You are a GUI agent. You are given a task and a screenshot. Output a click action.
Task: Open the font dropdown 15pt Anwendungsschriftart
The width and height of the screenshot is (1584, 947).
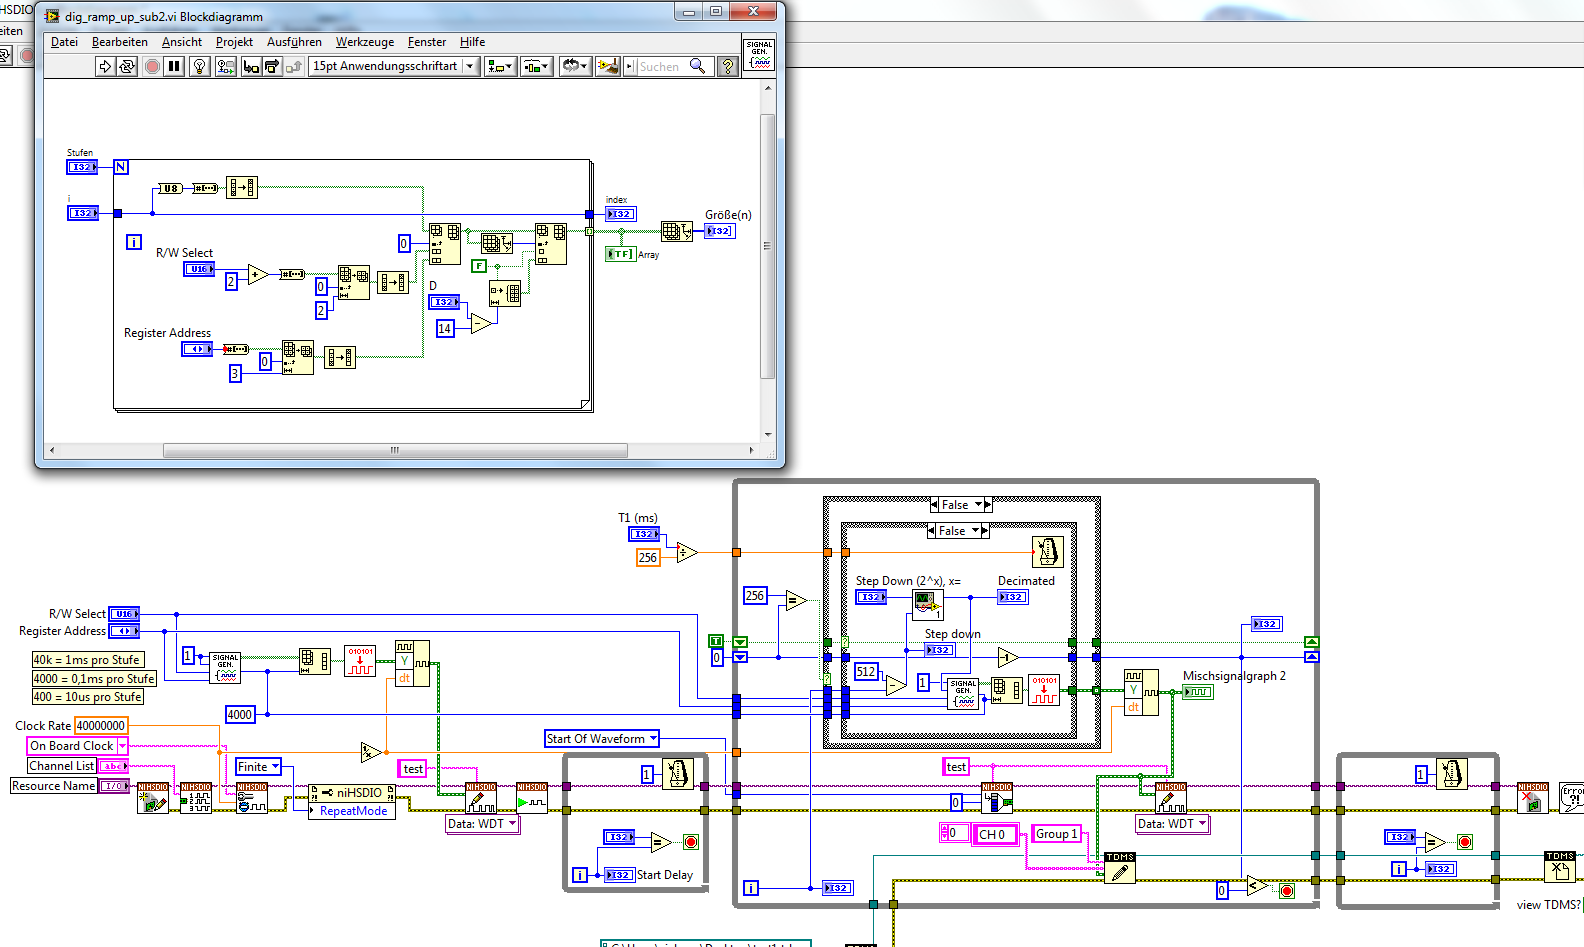[394, 66]
